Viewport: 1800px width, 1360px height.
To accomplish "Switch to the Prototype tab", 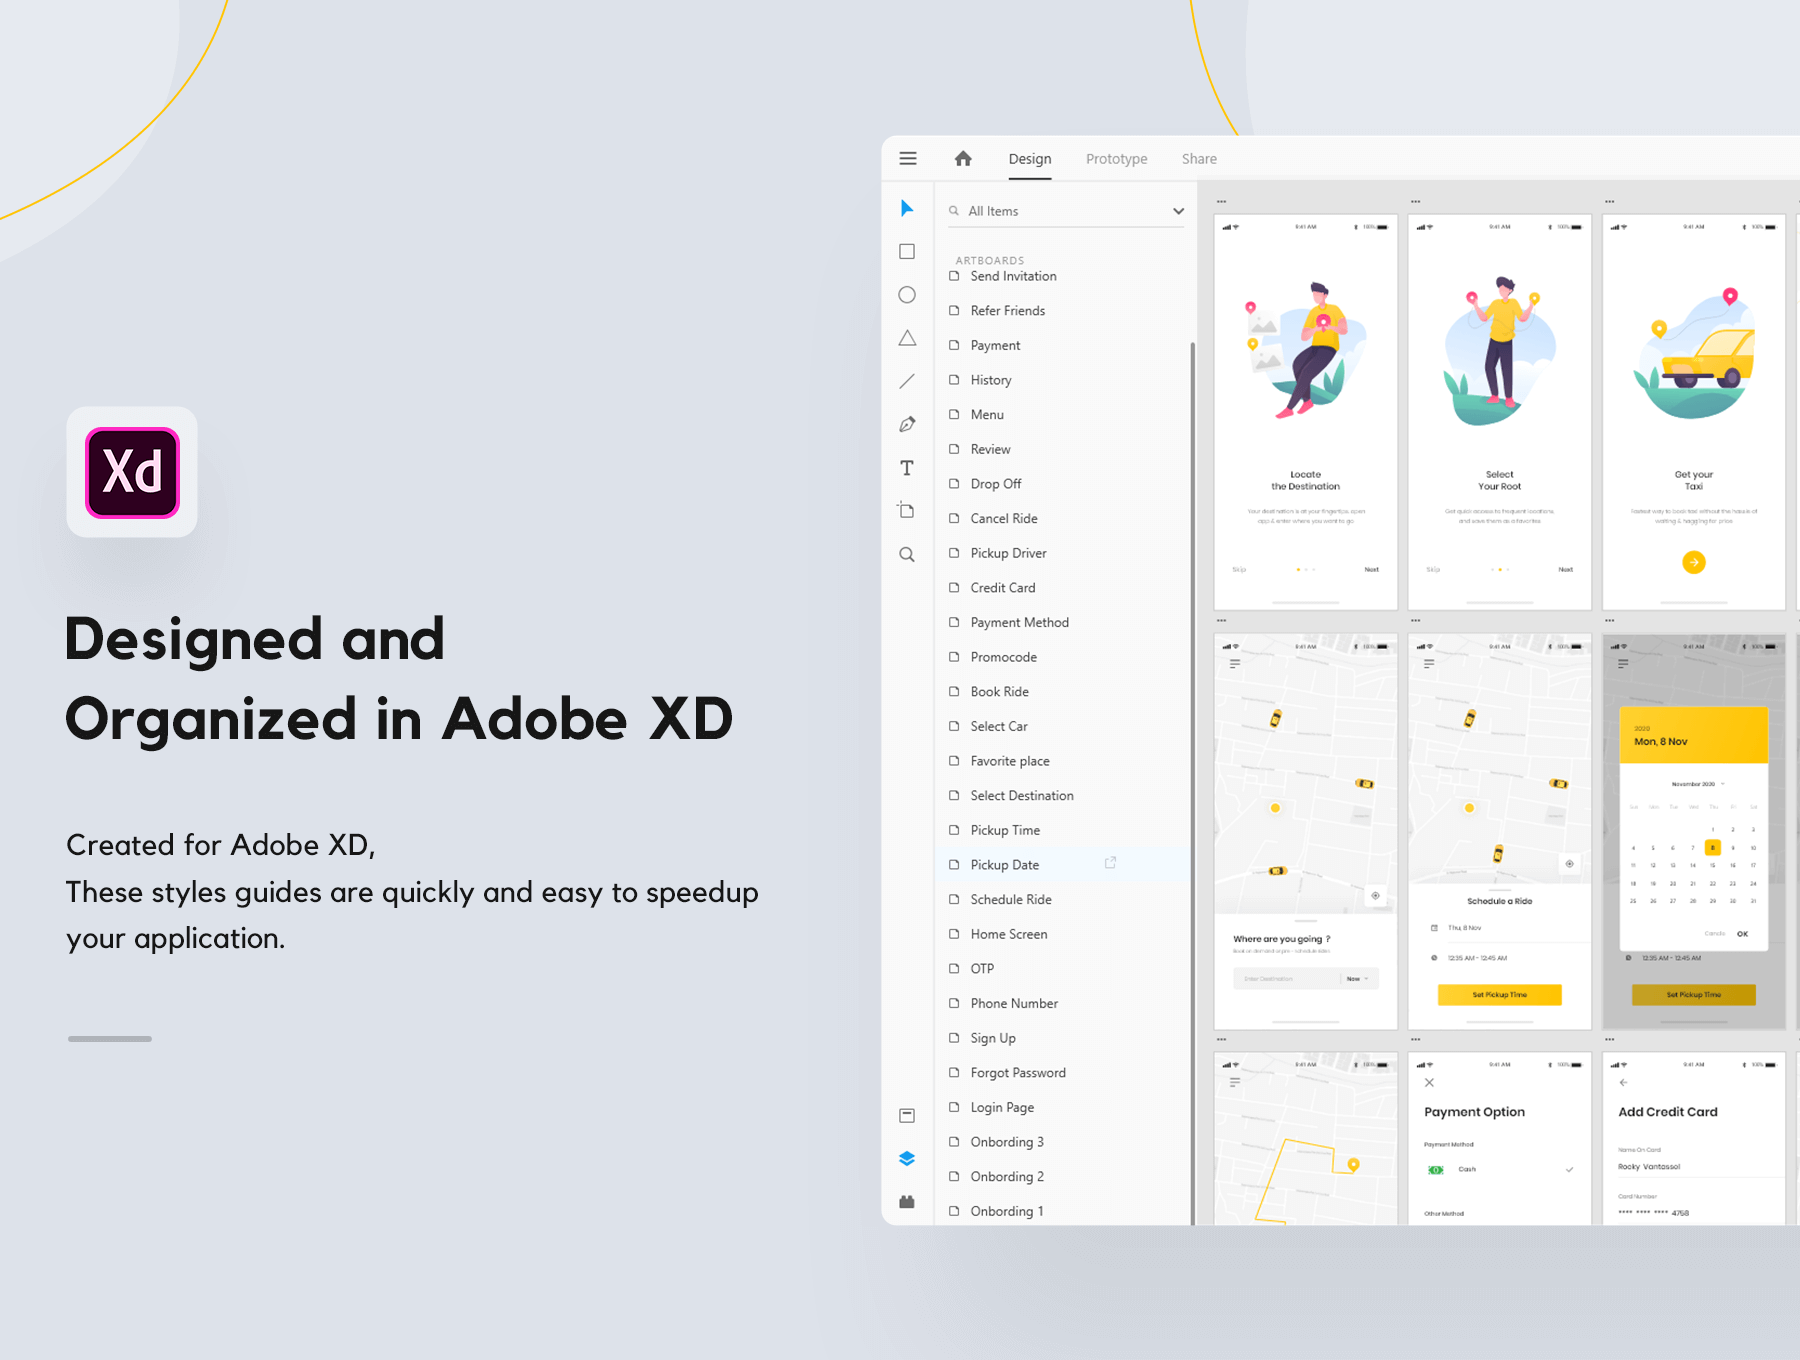I will pos(1116,159).
